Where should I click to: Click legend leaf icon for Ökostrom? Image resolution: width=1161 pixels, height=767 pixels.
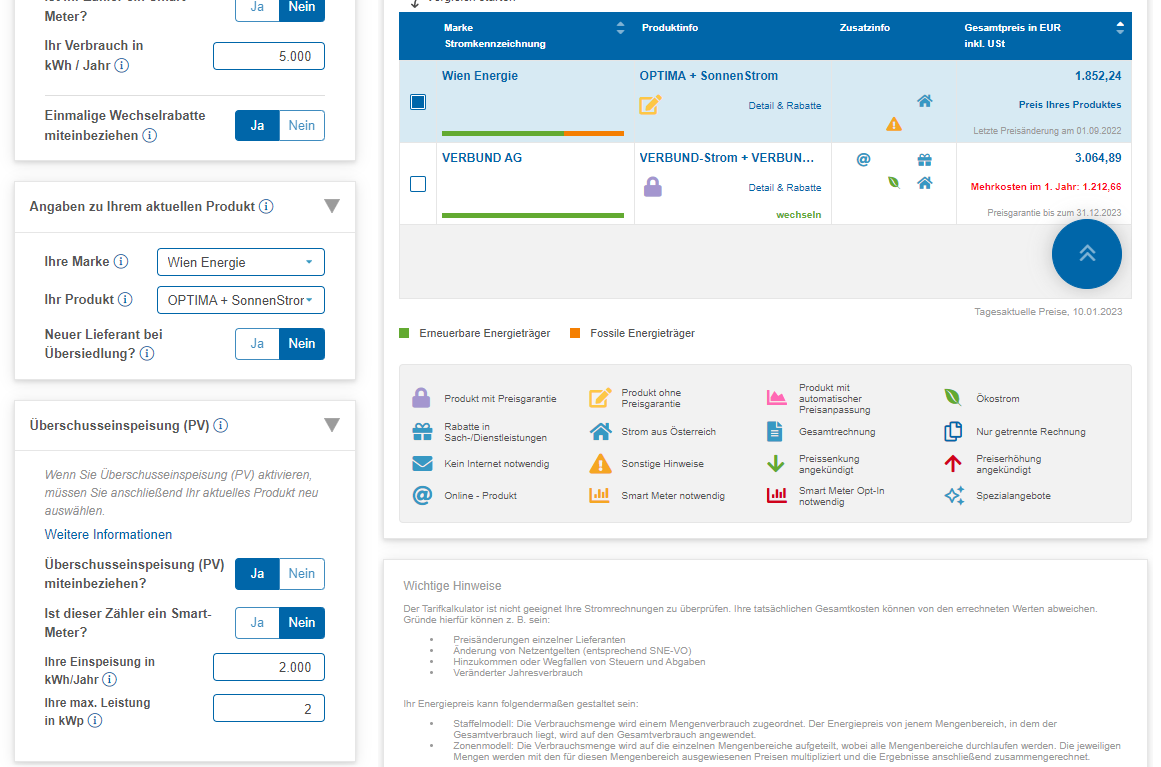[953, 398]
